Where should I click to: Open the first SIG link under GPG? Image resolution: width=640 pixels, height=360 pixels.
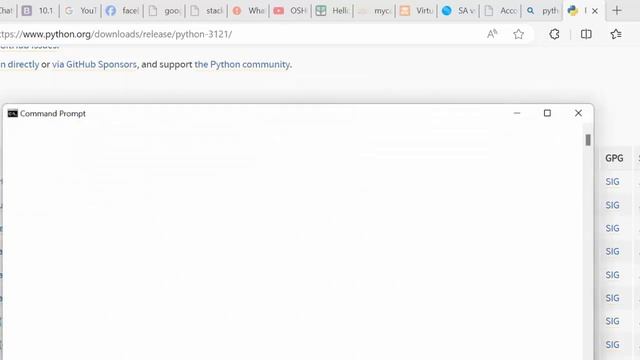coord(612,182)
